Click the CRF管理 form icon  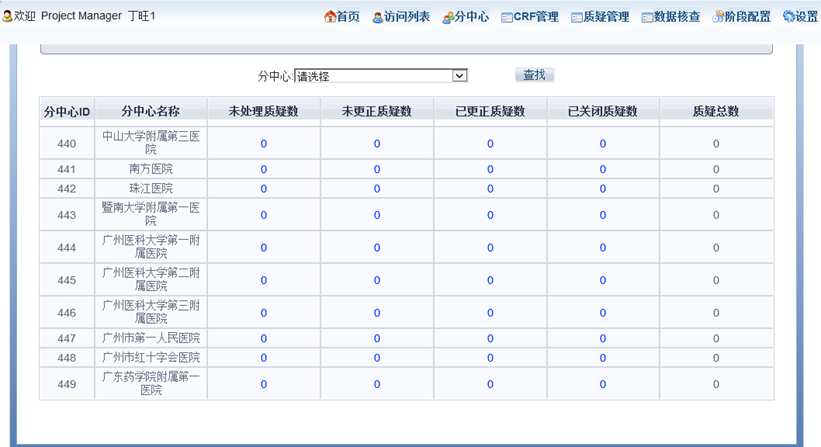[x=506, y=18]
